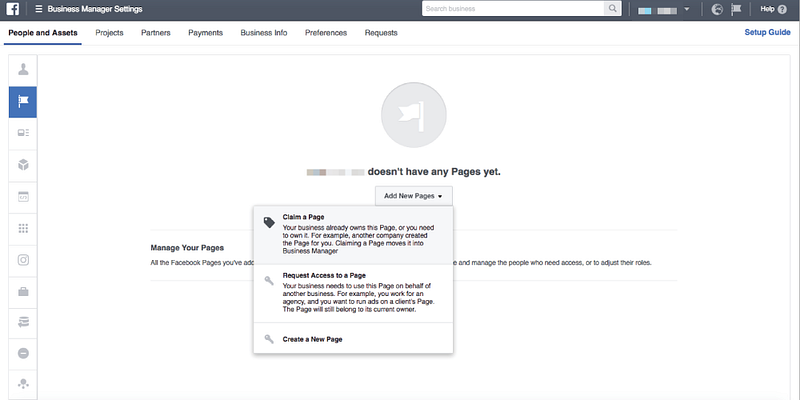The width and height of the screenshot is (800, 400).
Task: Open the Apps grid icon in sidebar
Action: point(23,229)
